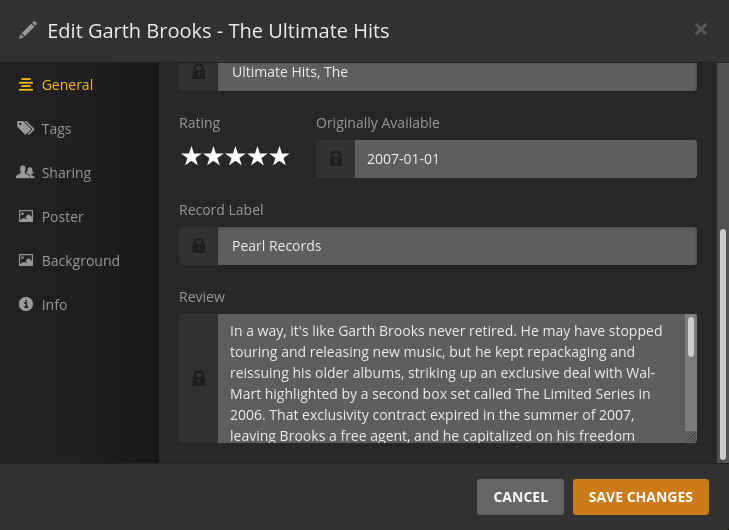The width and height of the screenshot is (729, 530).
Task: Toggle the lock on Originally Available field
Action: (x=336, y=159)
